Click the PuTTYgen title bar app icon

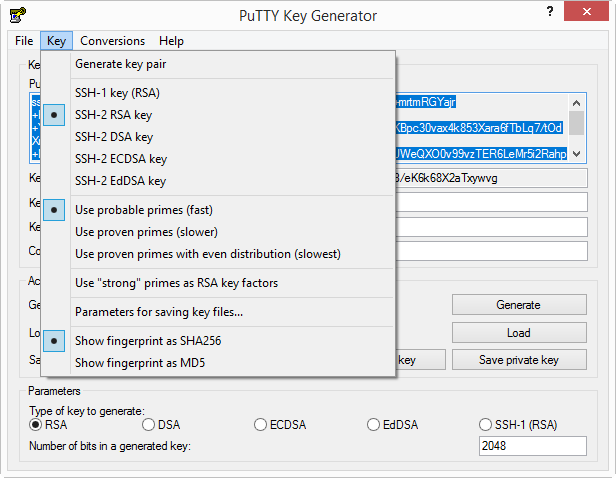(x=17, y=15)
